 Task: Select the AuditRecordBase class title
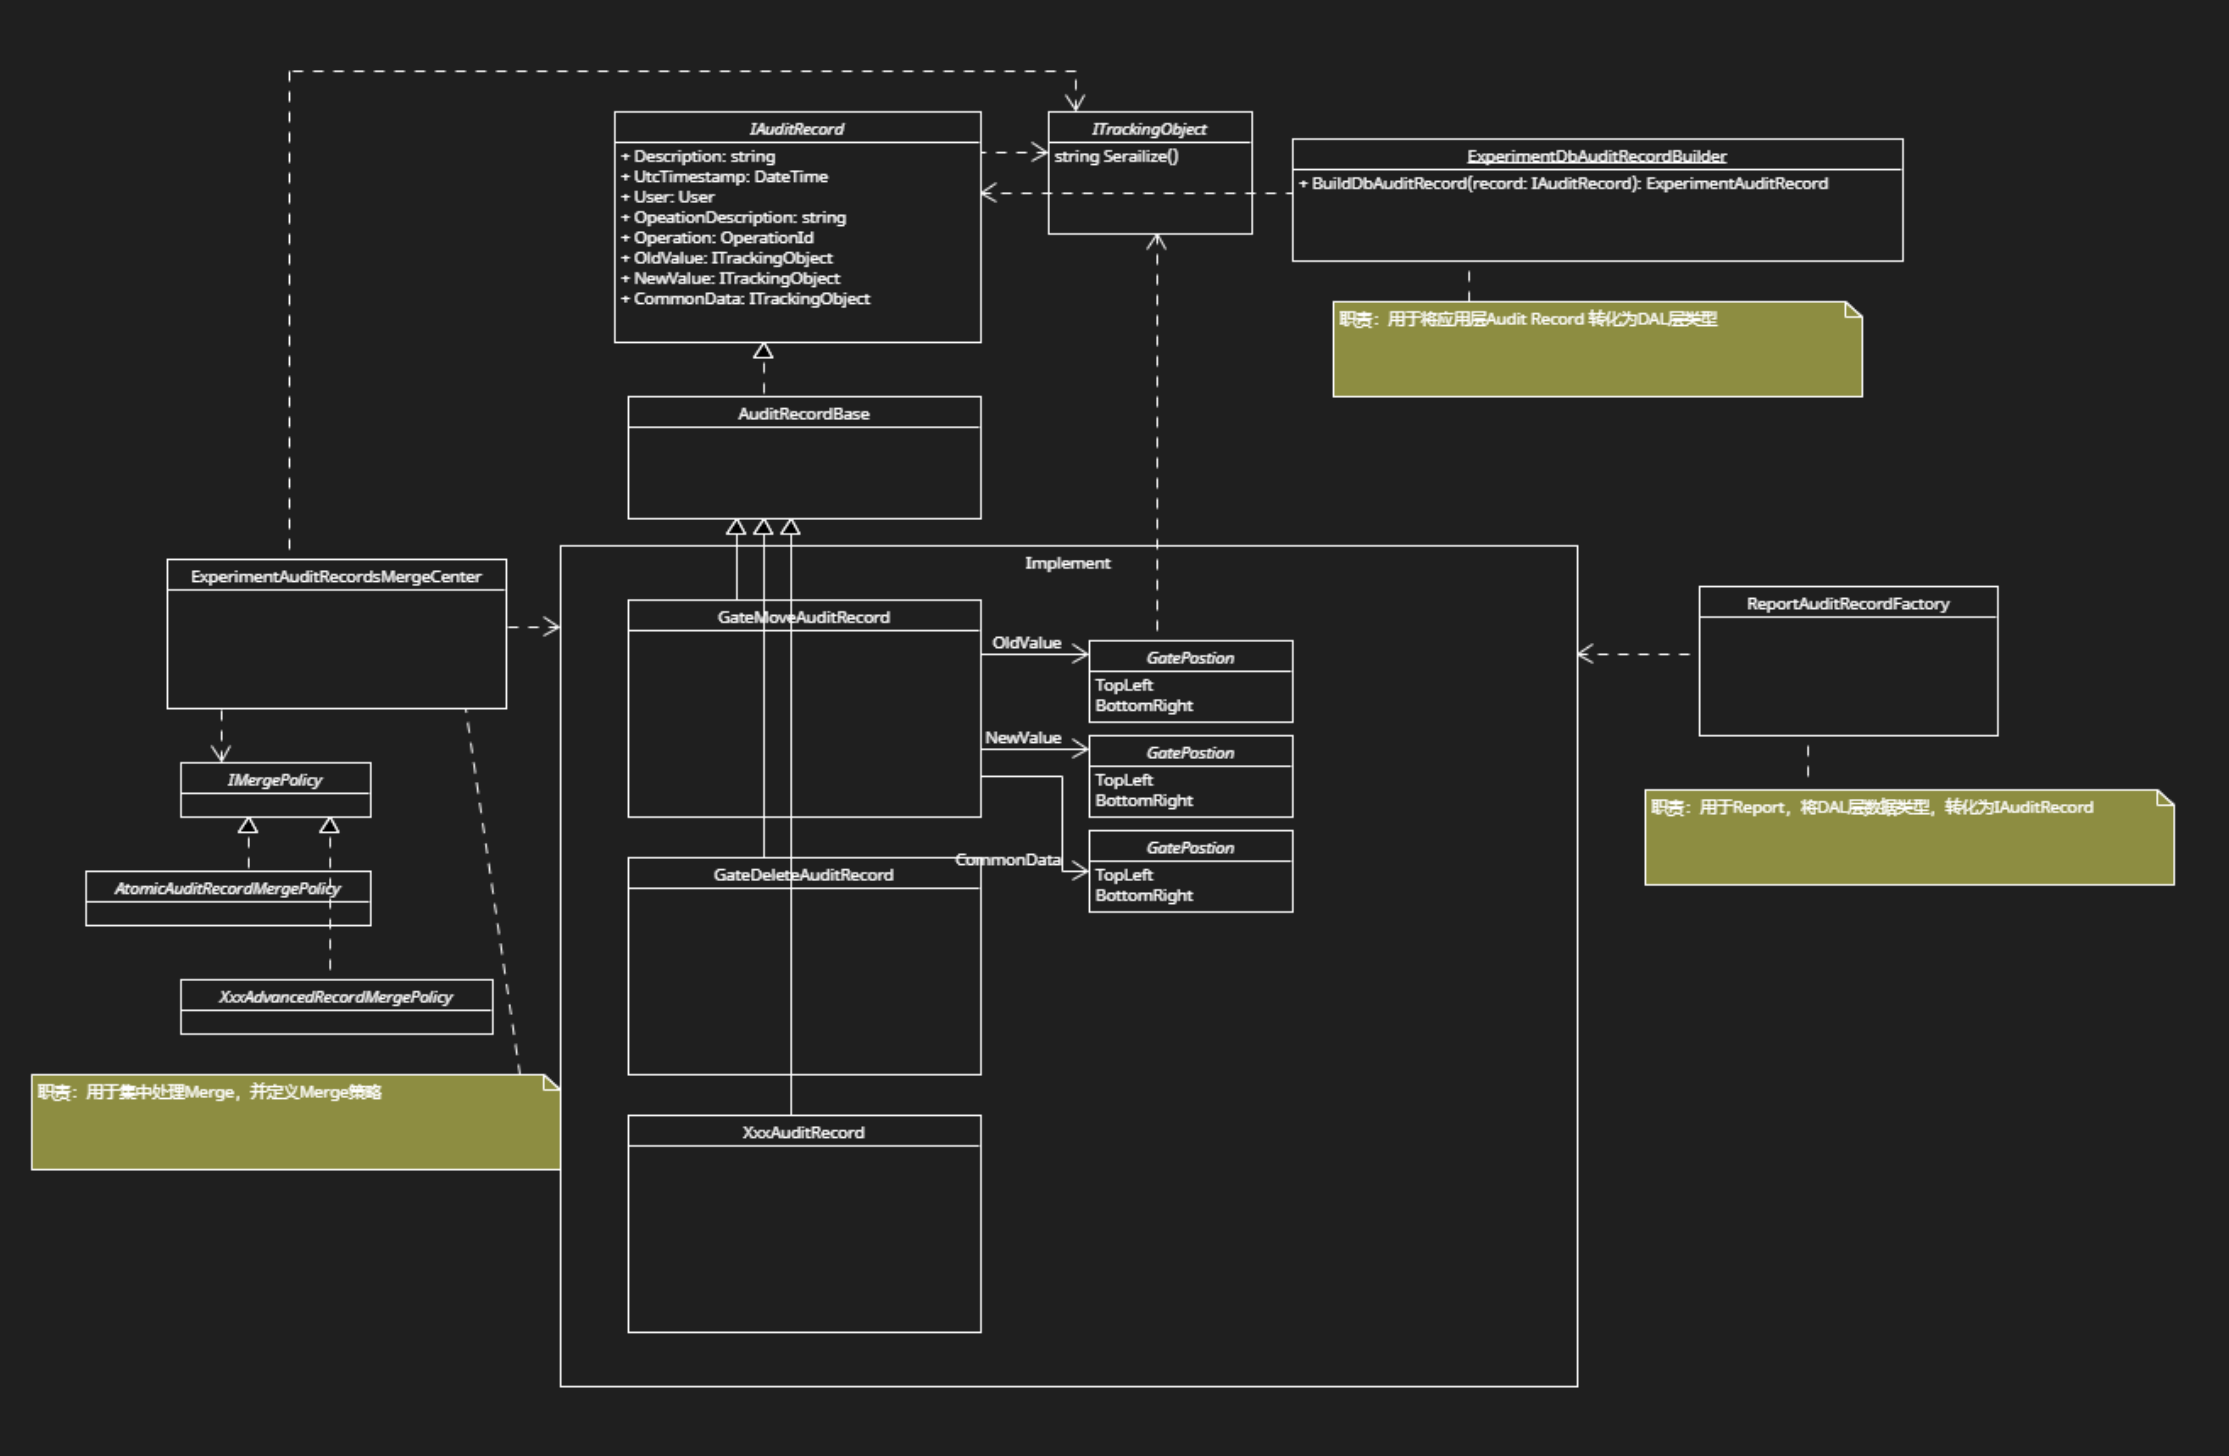point(804,414)
